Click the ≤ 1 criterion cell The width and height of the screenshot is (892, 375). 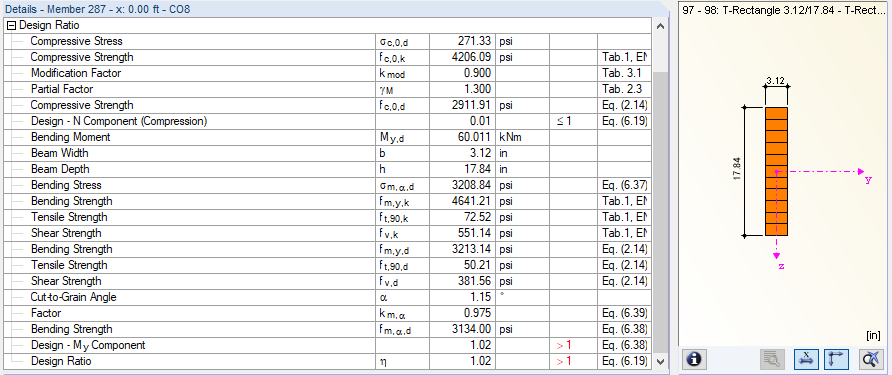573,121
